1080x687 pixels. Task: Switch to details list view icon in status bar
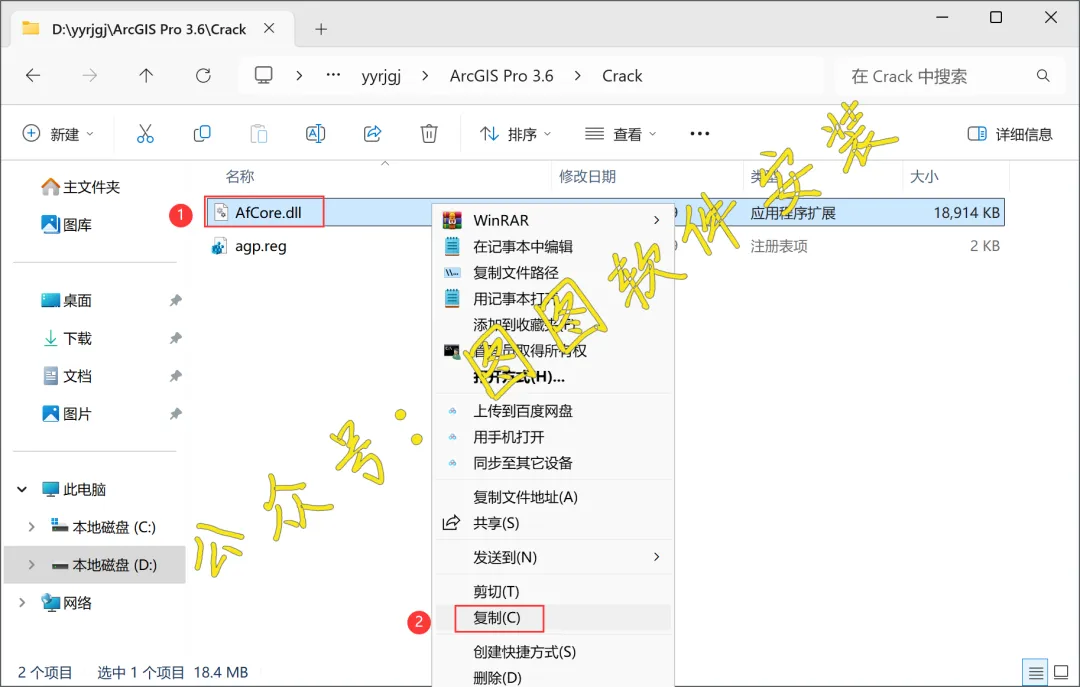(1036, 673)
